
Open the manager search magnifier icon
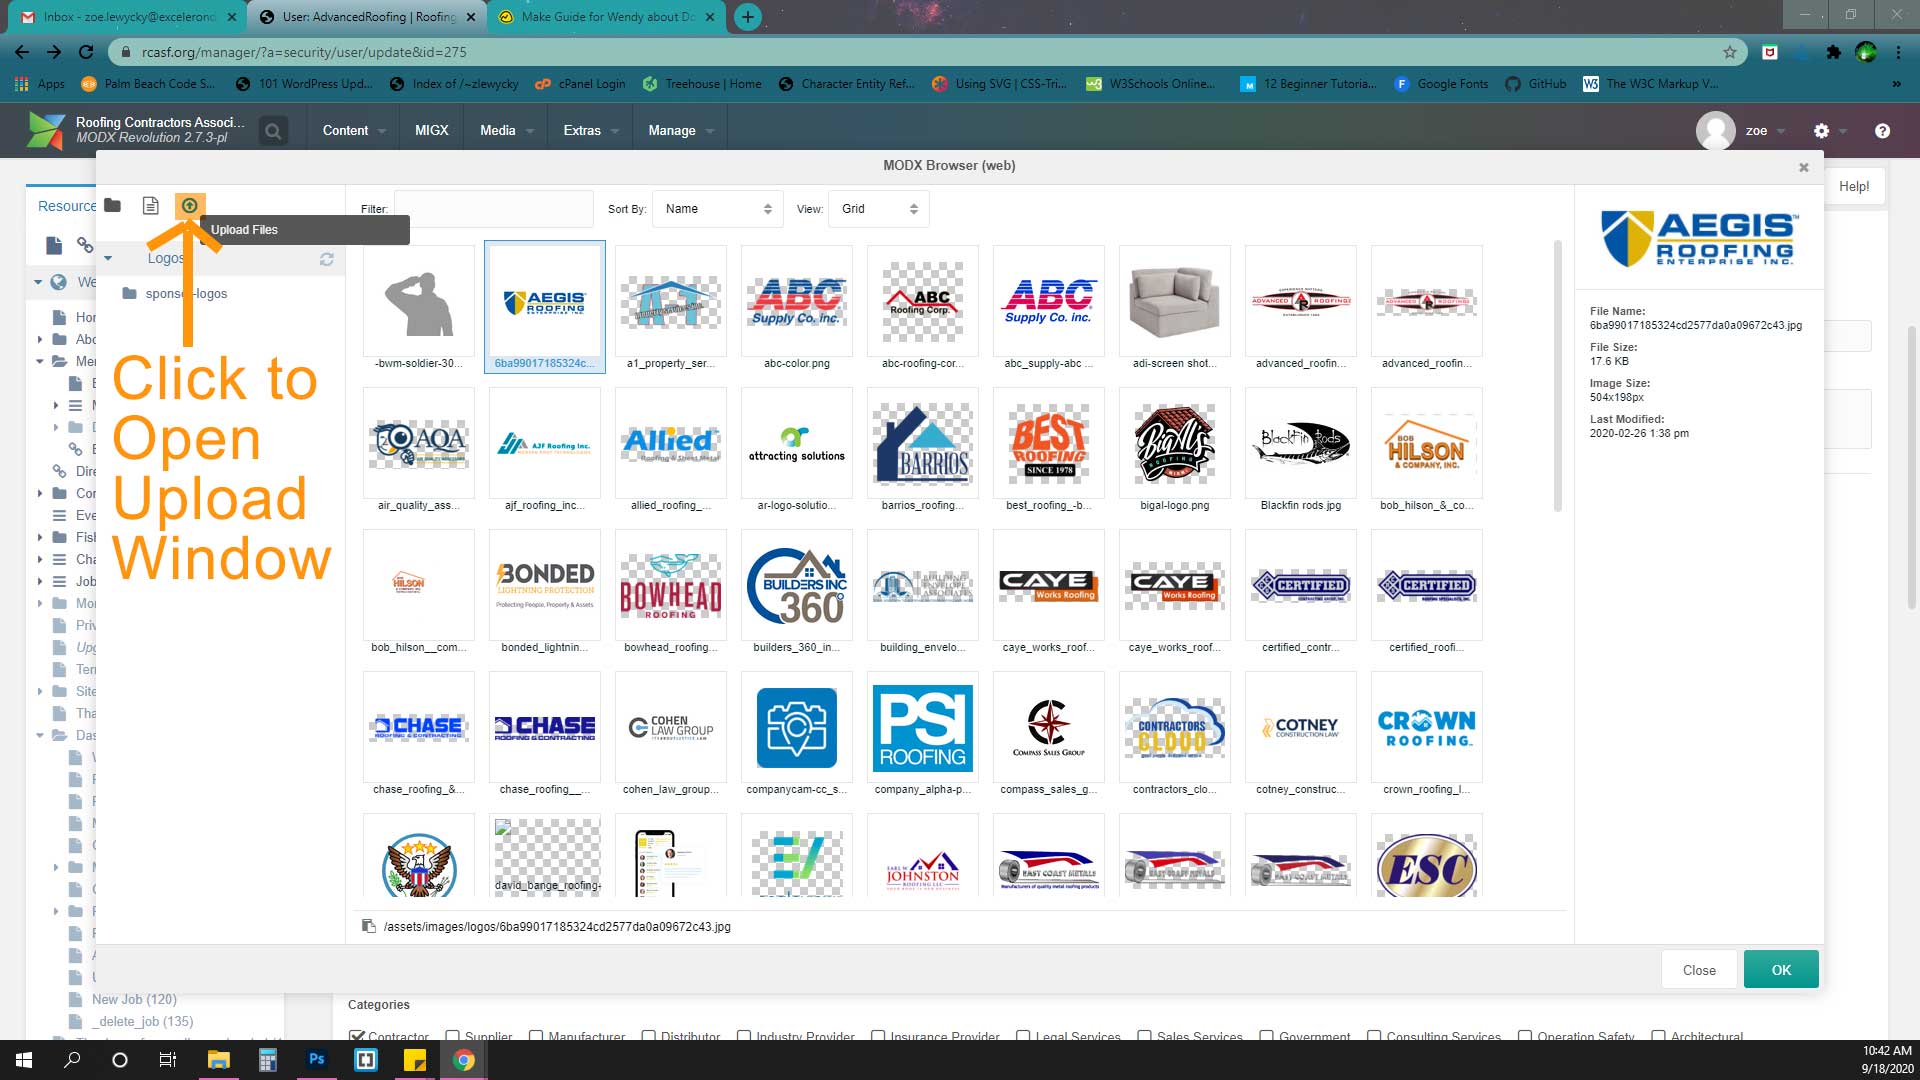pyautogui.click(x=272, y=131)
